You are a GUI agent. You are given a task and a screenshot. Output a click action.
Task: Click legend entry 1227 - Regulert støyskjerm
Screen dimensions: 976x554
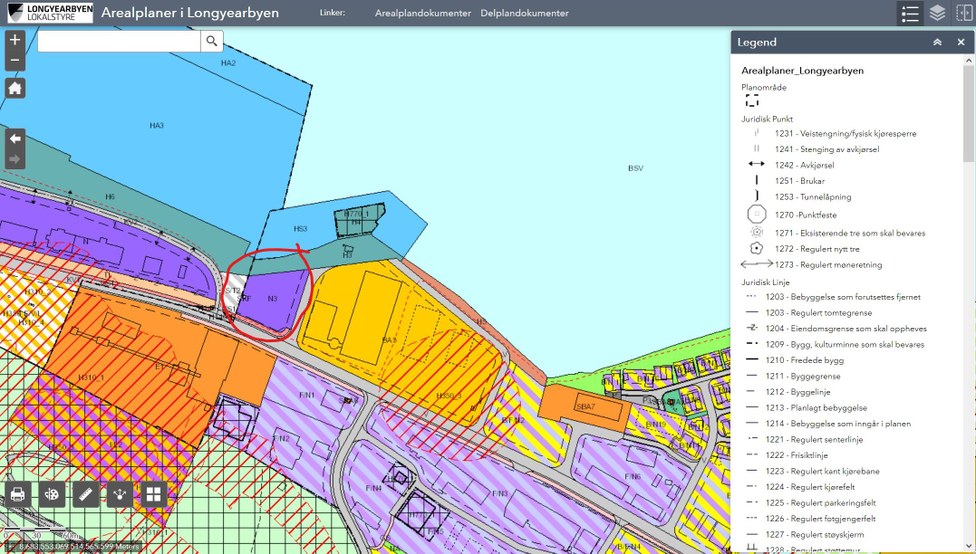tap(815, 534)
